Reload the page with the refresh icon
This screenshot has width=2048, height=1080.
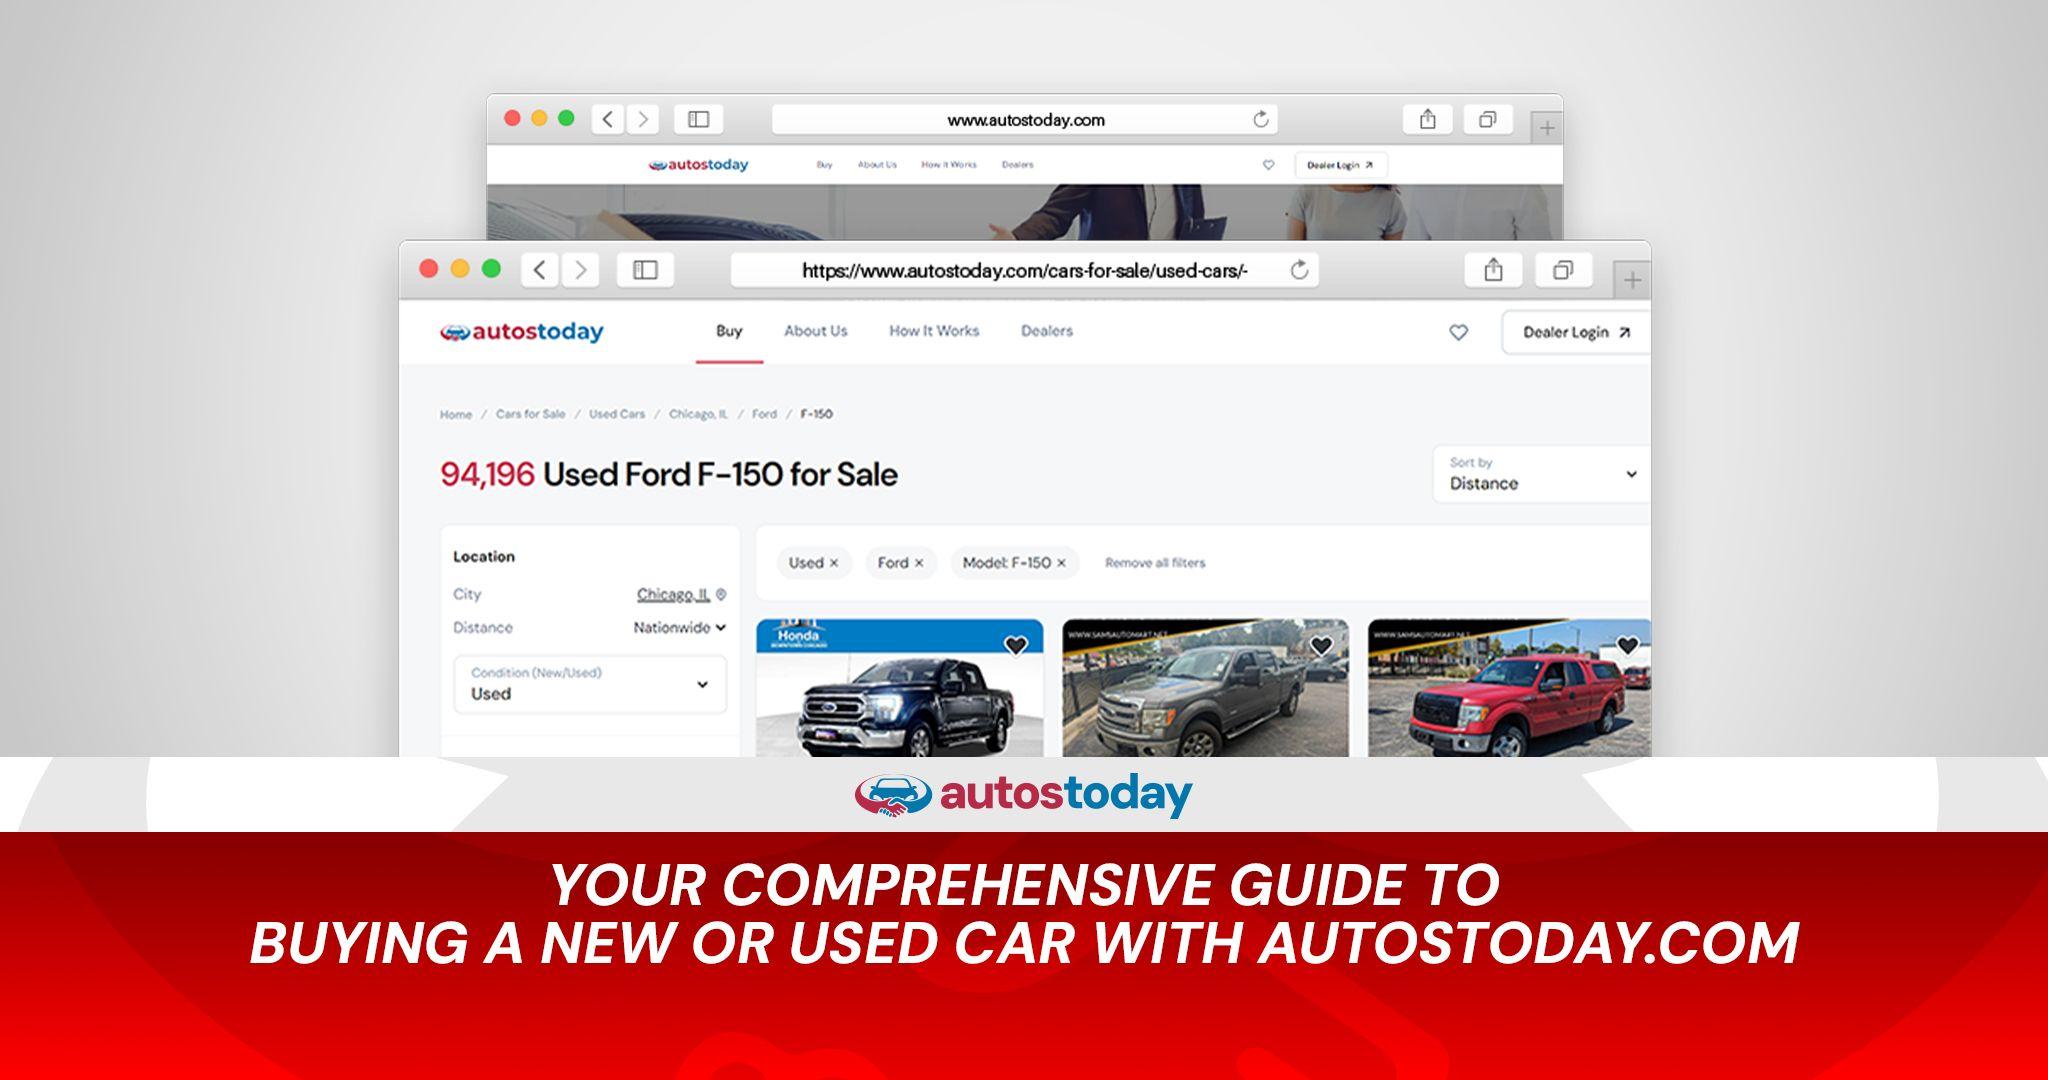tap(1299, 268)
